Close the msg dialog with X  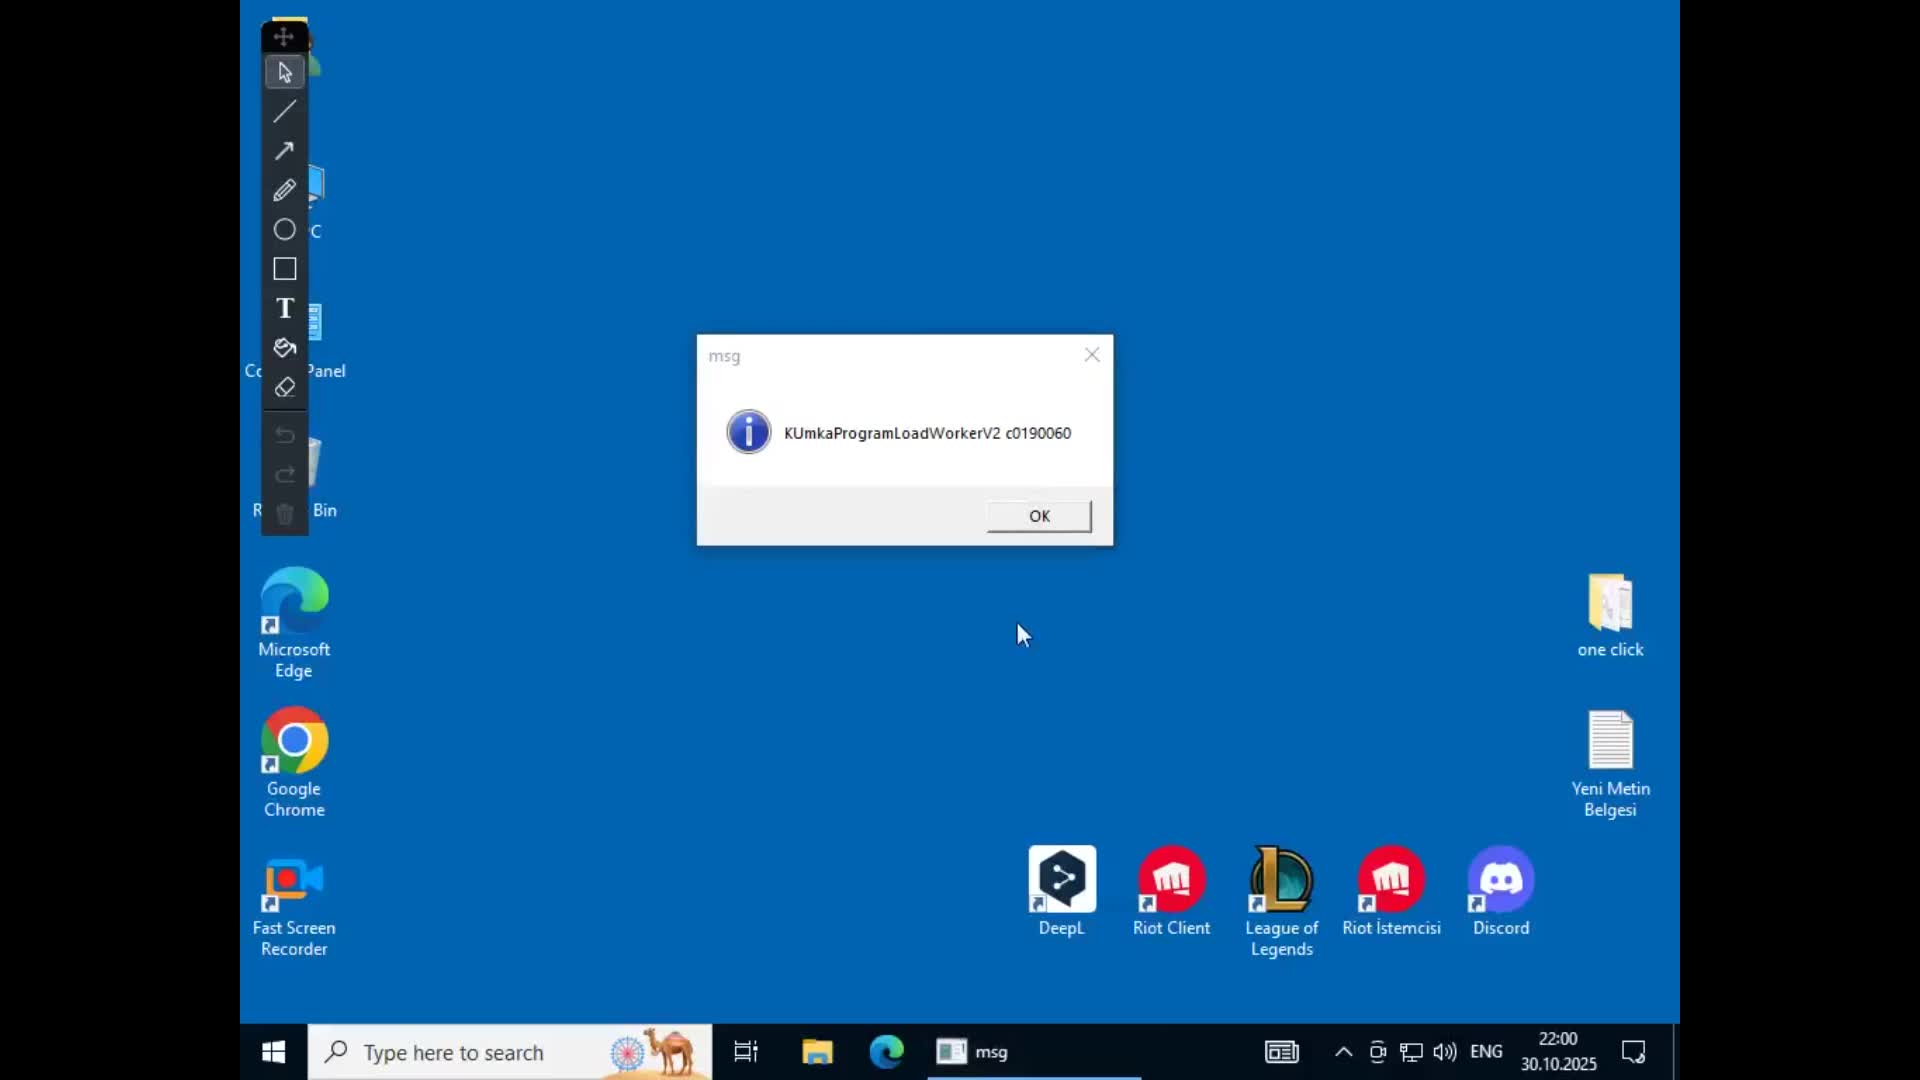[1092, 355]
